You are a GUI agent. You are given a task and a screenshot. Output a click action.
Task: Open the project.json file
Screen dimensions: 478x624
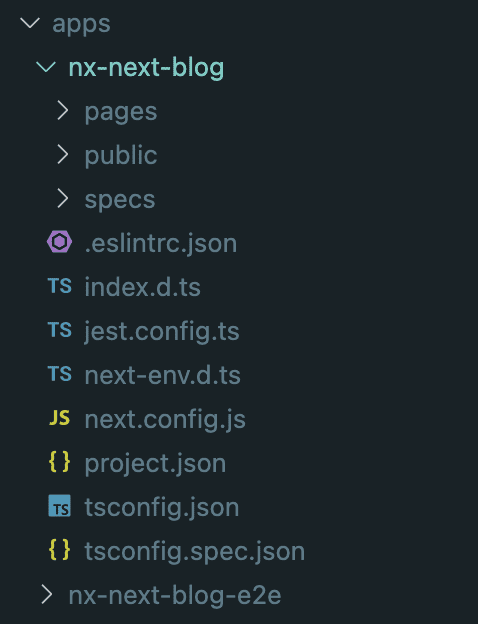tap(155, 463)
